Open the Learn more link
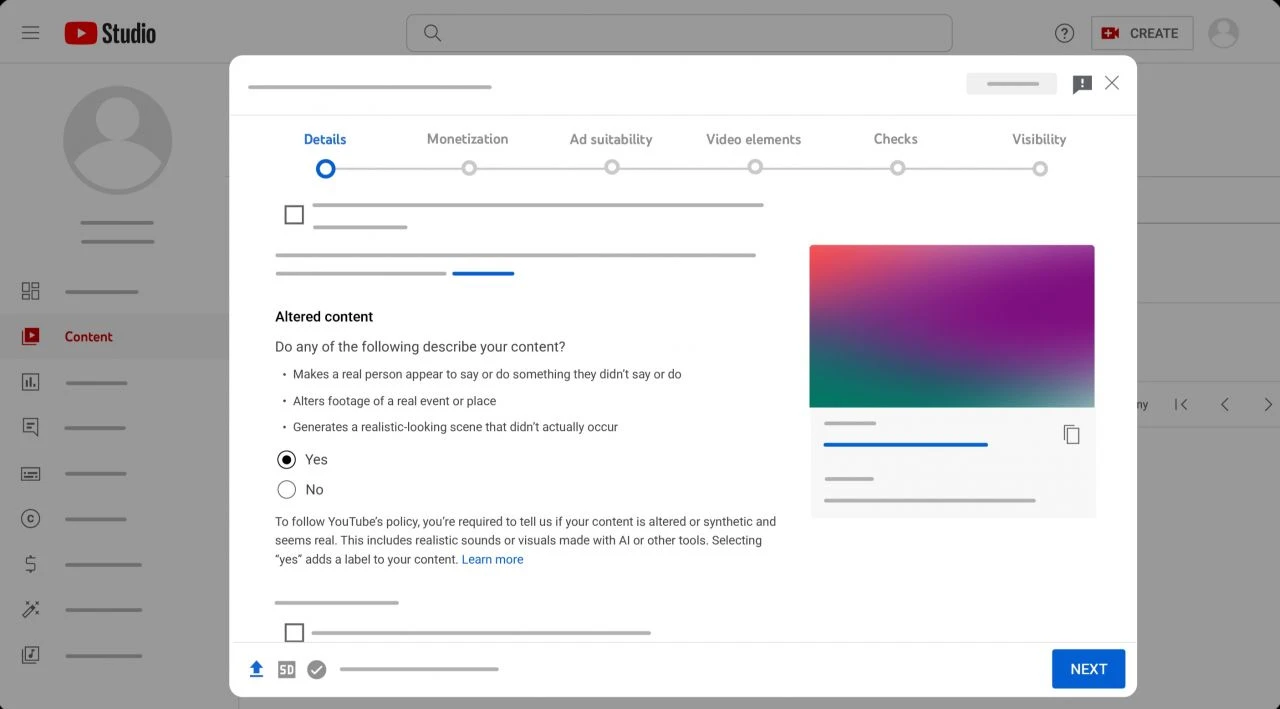This screenshot has width=1280, height=709. (492, 559)
